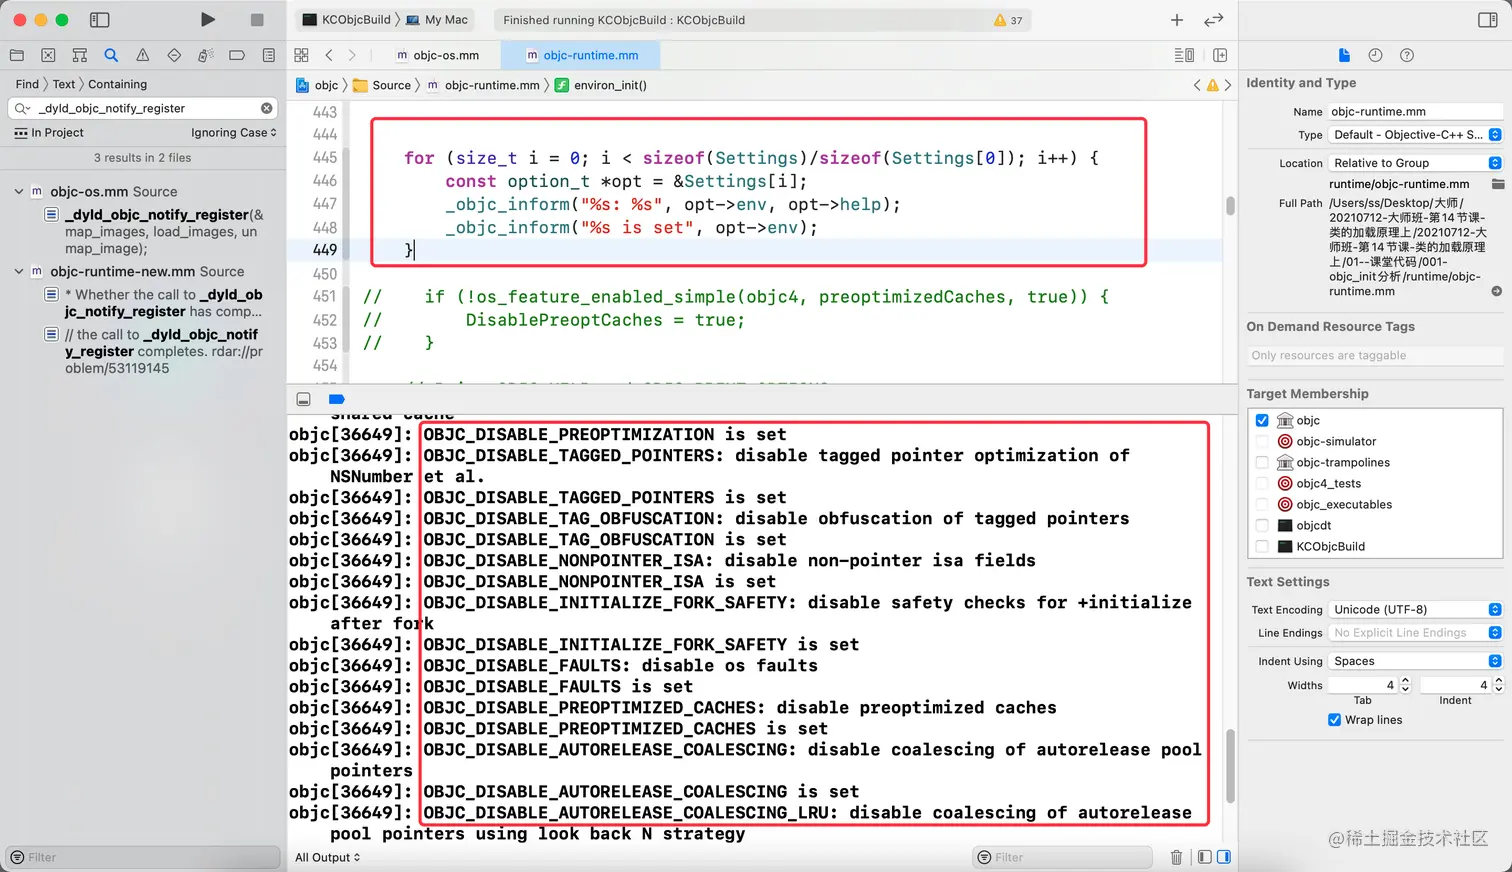The height and width of the screenshot is (872, 1512).
Task: Run the KCObjcBuild scheme
Action: point(207,20)
